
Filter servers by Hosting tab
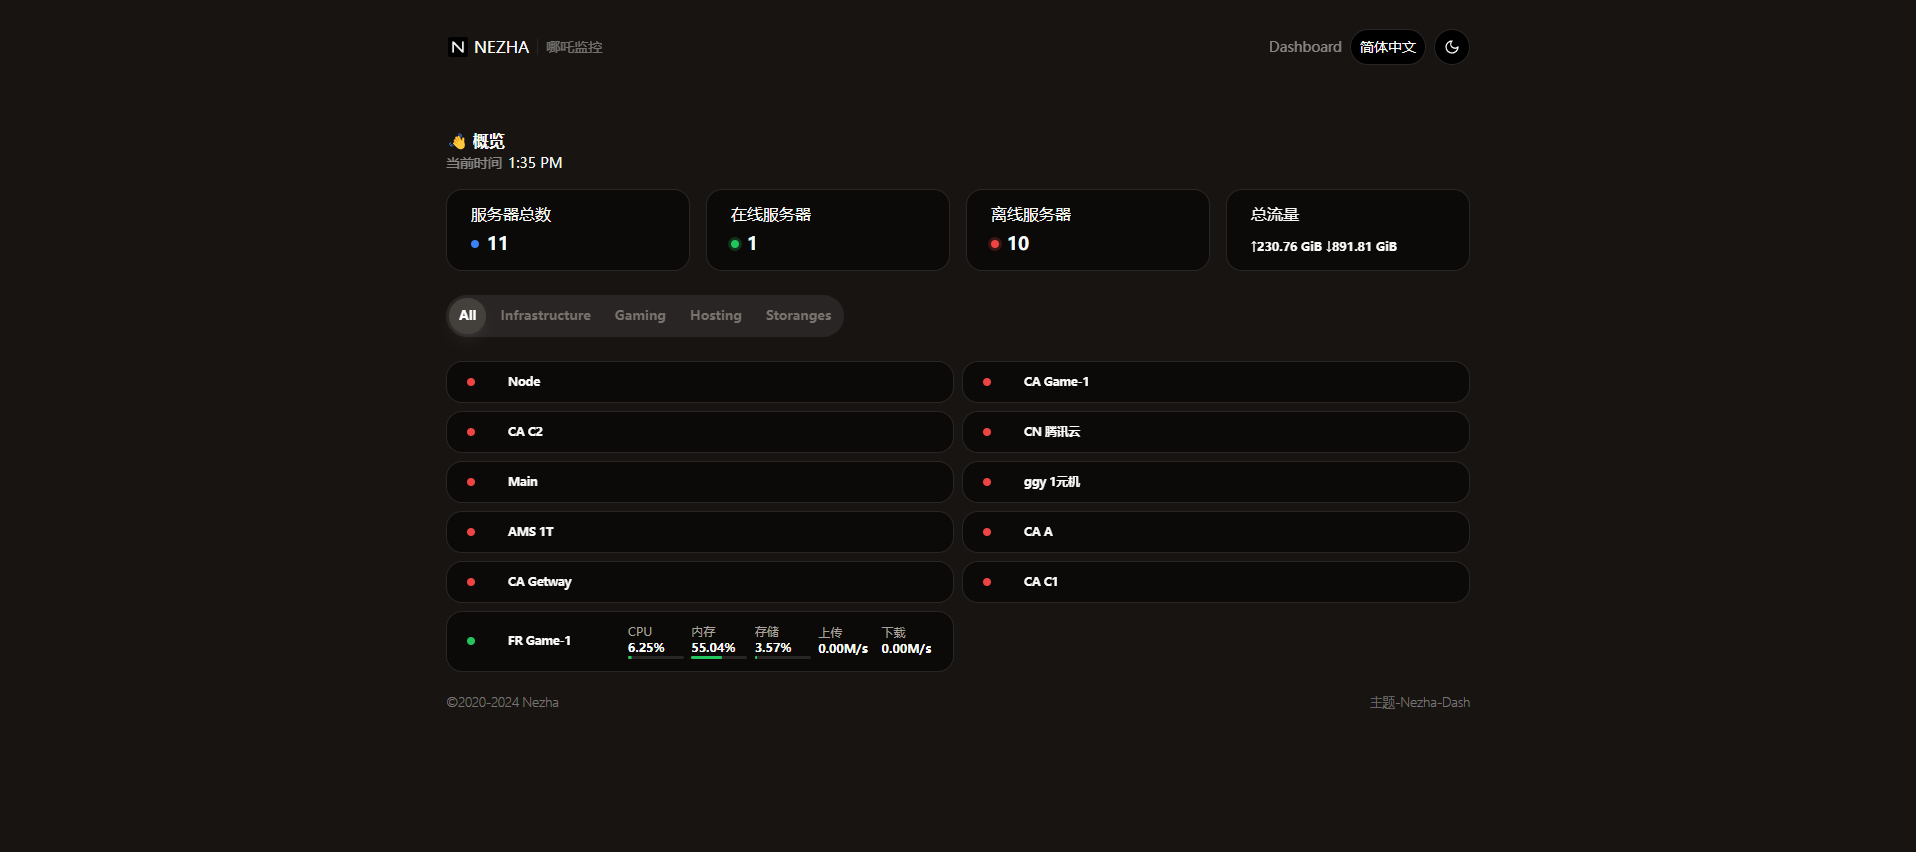pos(715,316)
